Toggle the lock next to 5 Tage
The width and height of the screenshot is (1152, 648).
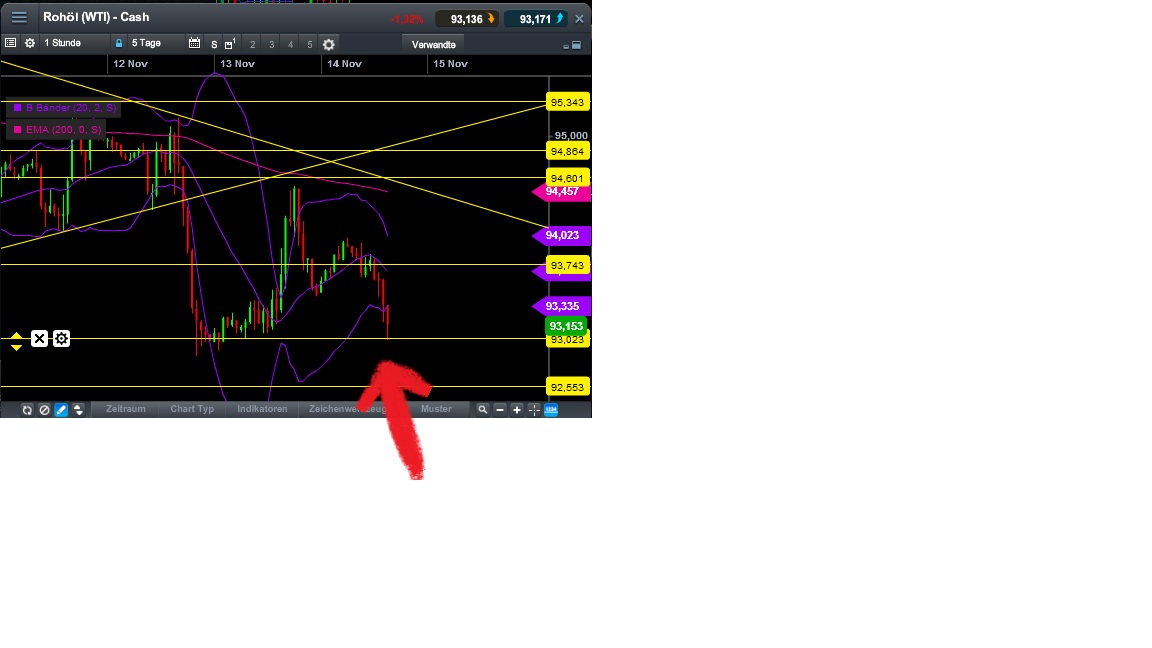(118, 43)
